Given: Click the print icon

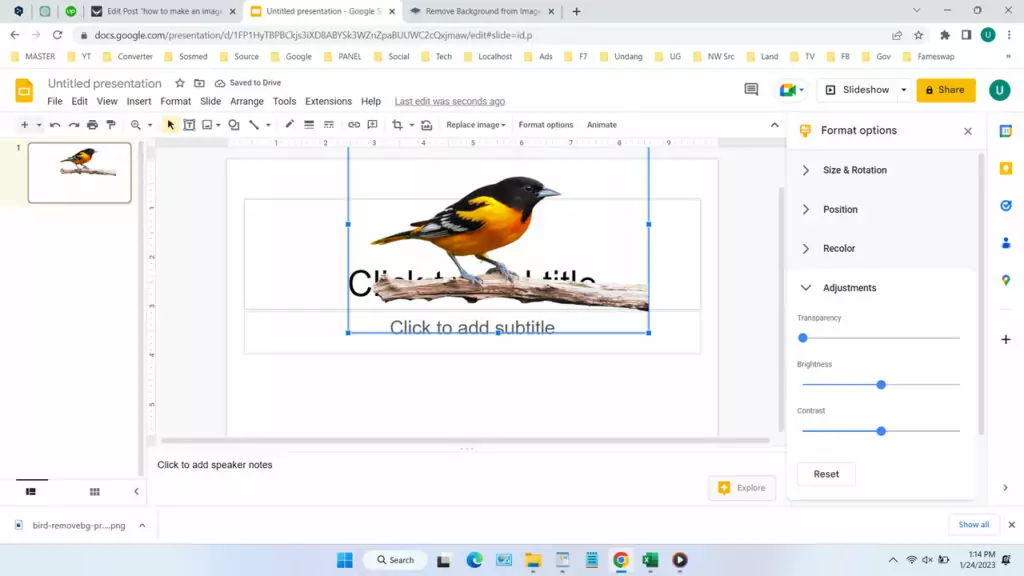Looking at the screenshot, I should 92,125.
